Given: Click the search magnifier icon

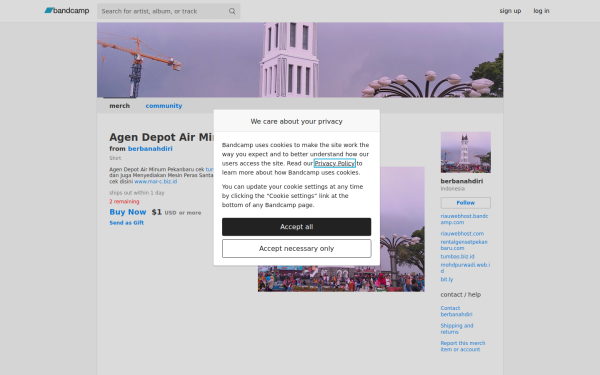Looking at the screenshot, I should [x=232, y=11].
